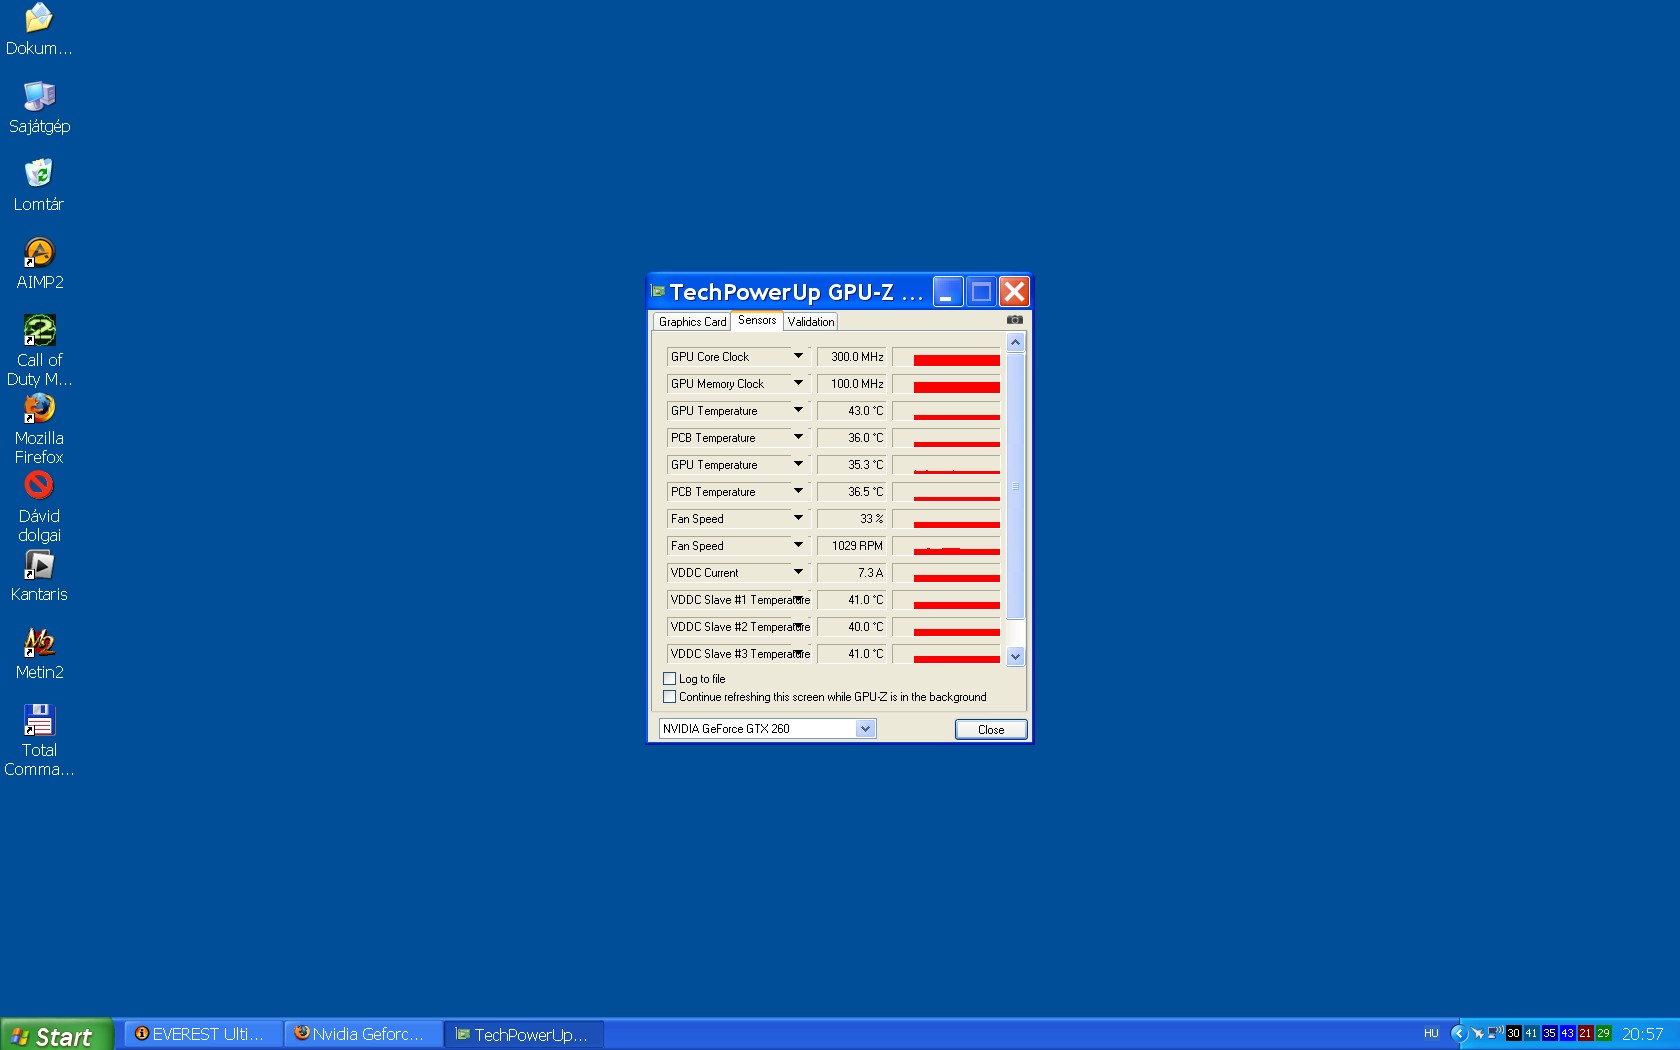Open the NVIDIA GeForce GTX 260 card selector

[x=767, y=729]
